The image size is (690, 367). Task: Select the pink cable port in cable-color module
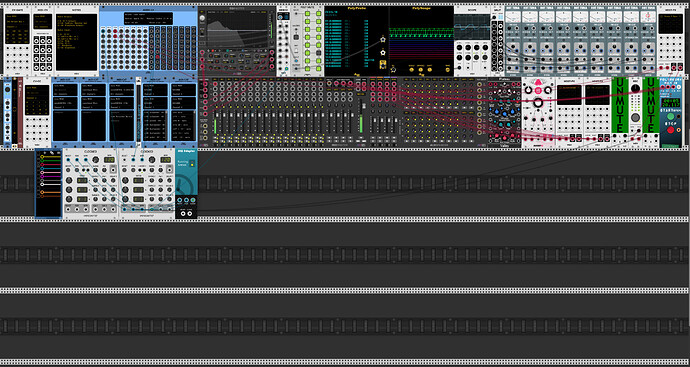(x=42, y=172)
